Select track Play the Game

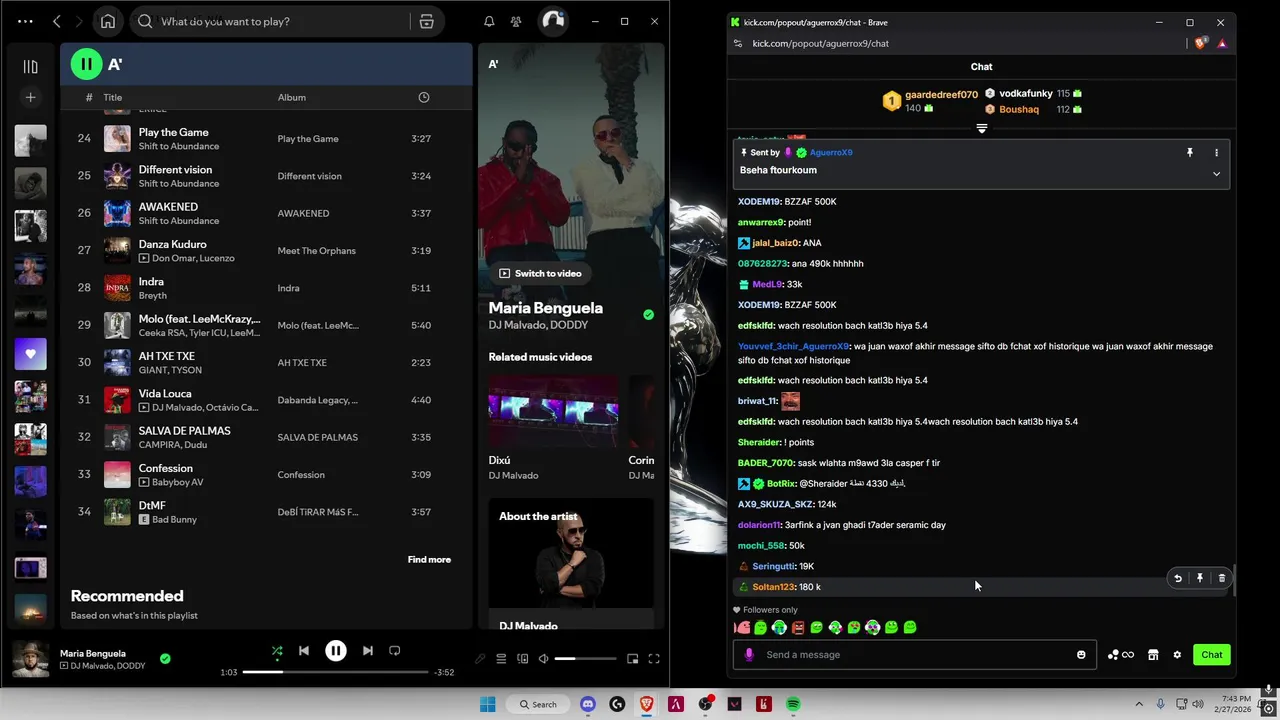coord(174,132)
